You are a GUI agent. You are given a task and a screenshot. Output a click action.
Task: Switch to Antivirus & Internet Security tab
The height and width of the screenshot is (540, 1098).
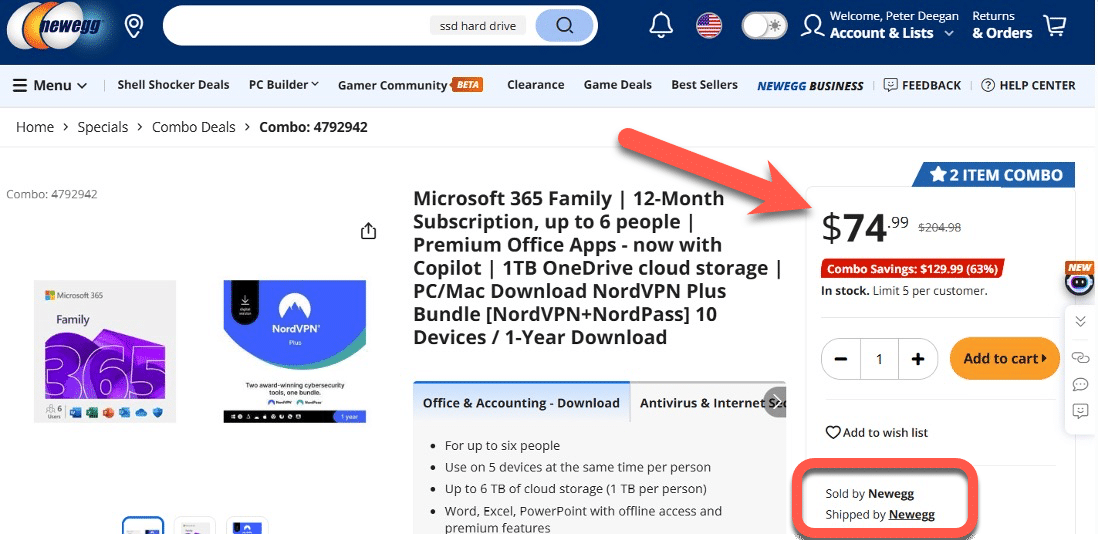pos(708,403)
